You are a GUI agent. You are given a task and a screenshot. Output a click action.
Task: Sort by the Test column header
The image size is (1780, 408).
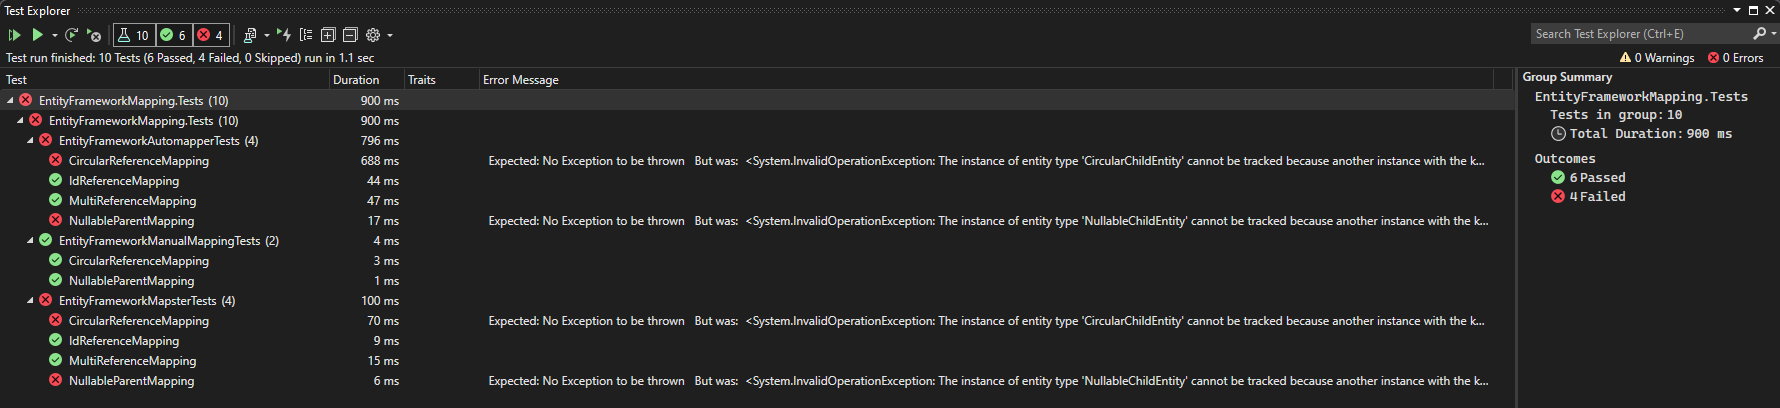tap(166, 80)
